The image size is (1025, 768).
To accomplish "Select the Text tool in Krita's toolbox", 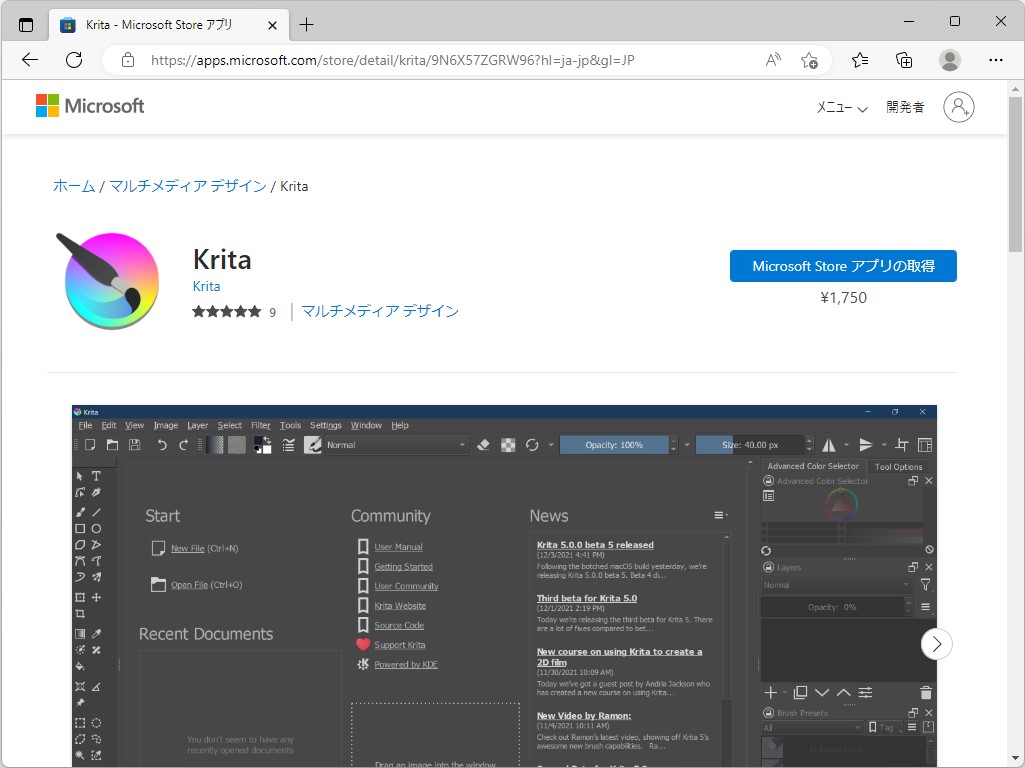I will click(96, 476).
